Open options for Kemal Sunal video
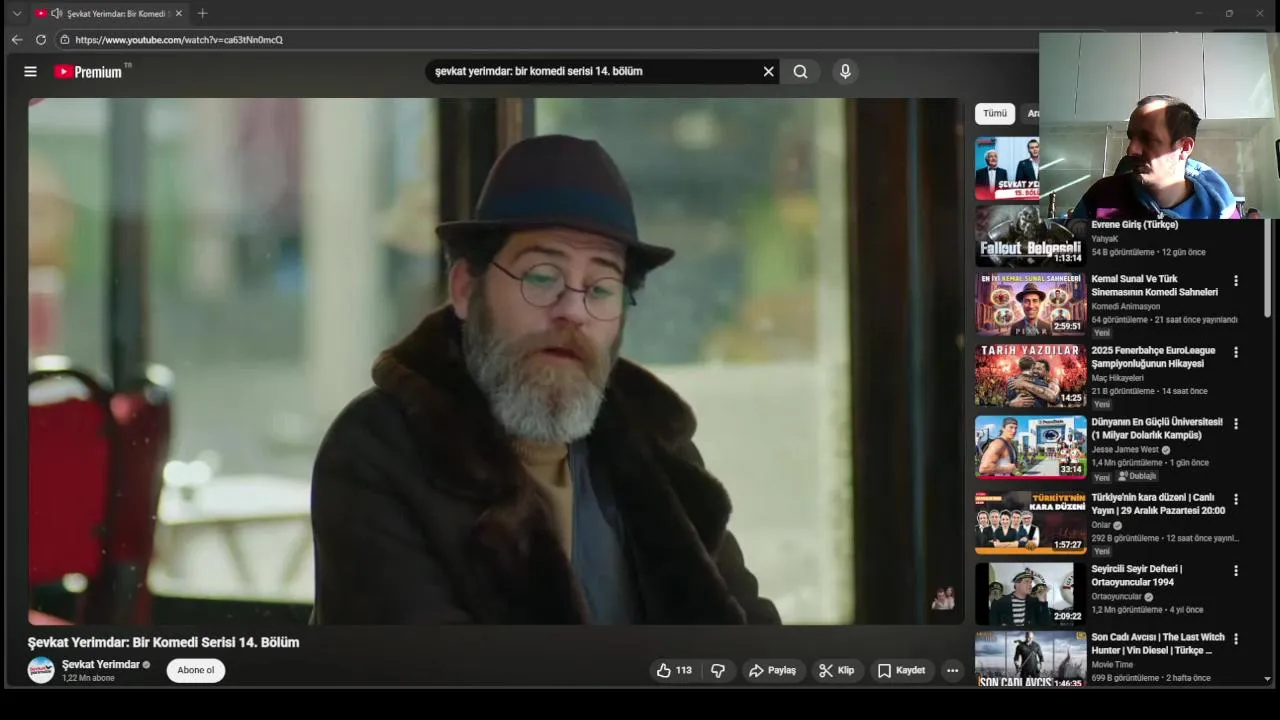Screen dimensions: 1280x720 point(1236,281)
